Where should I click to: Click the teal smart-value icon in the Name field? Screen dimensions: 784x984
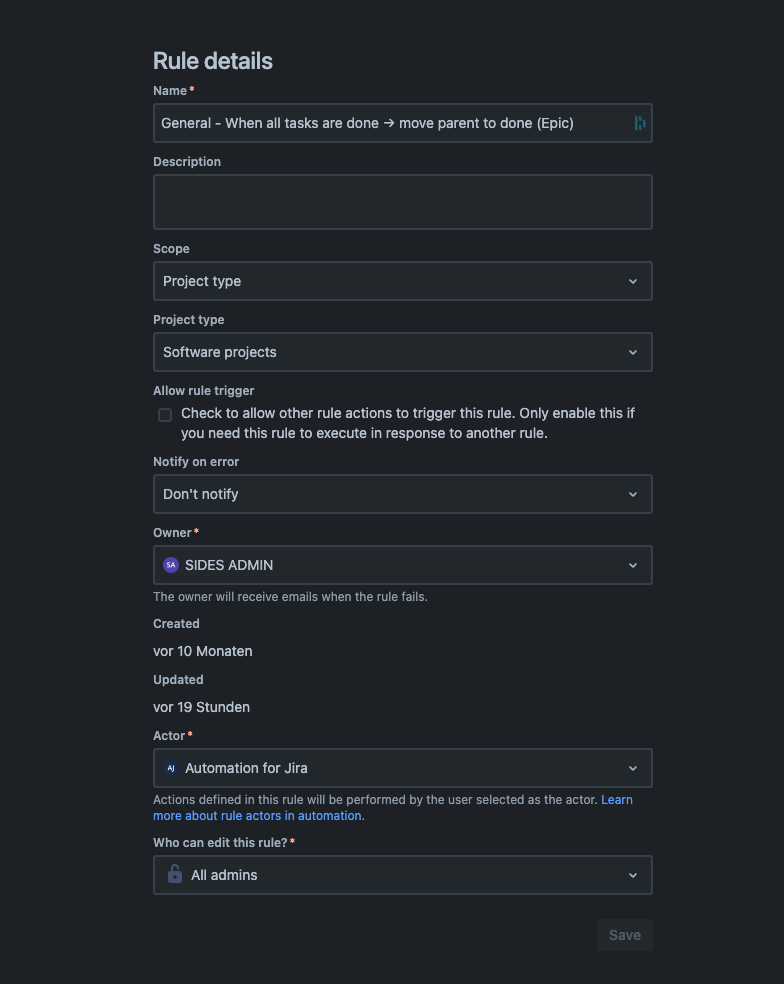click(639, 123)
